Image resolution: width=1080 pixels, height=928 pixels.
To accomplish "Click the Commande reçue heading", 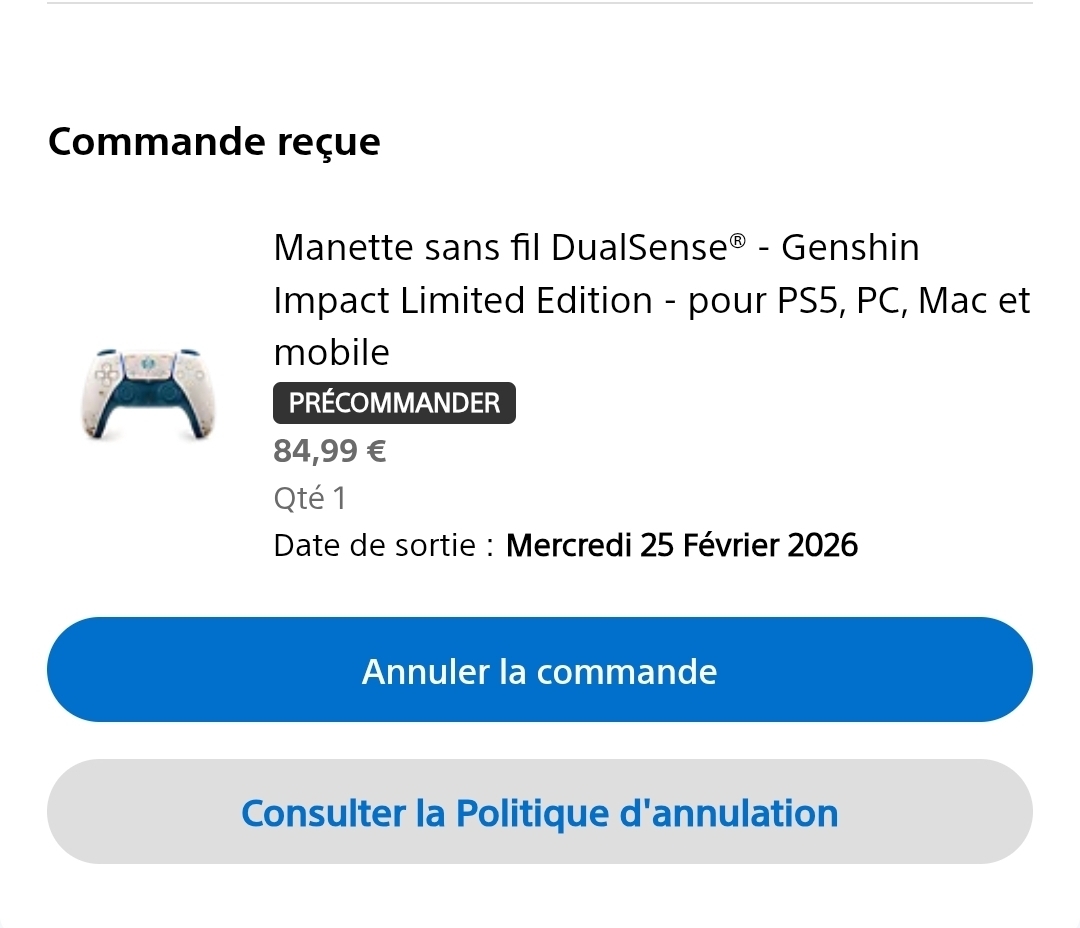I will click(x=214, y=142).
